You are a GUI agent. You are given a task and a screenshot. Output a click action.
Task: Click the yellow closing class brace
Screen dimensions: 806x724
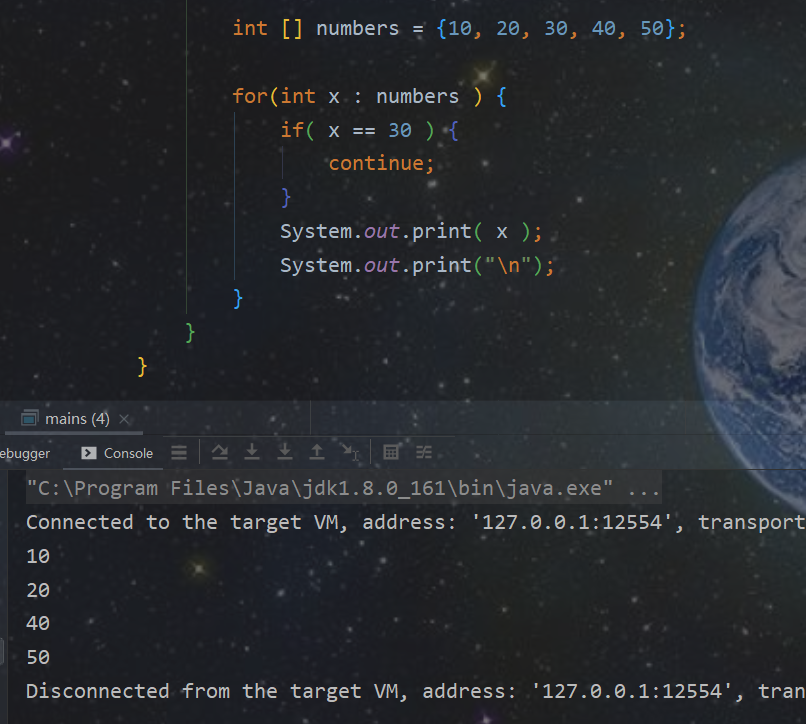pyautogui.click(x=142, y=367)
